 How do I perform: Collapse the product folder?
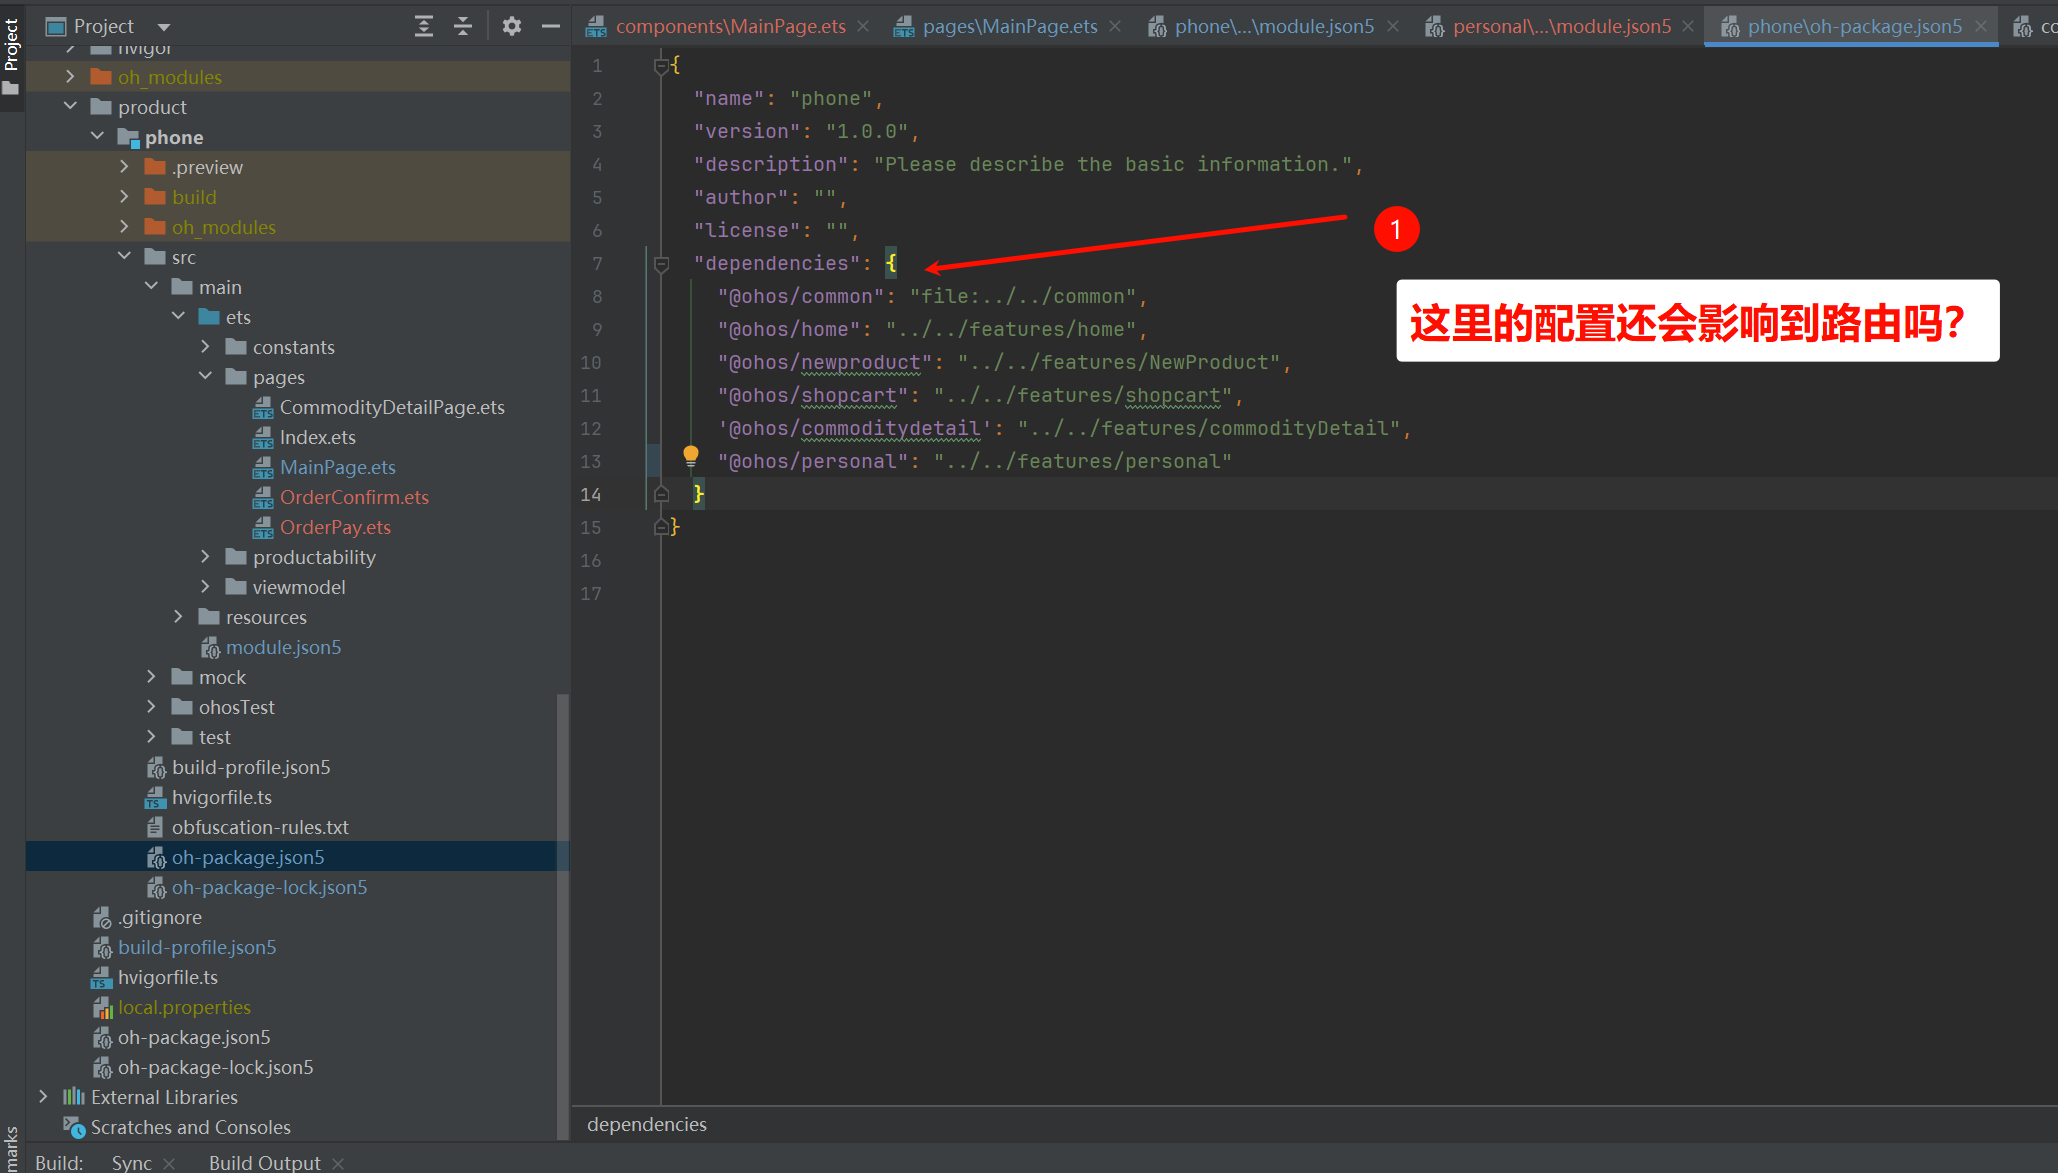pos(69,106)
